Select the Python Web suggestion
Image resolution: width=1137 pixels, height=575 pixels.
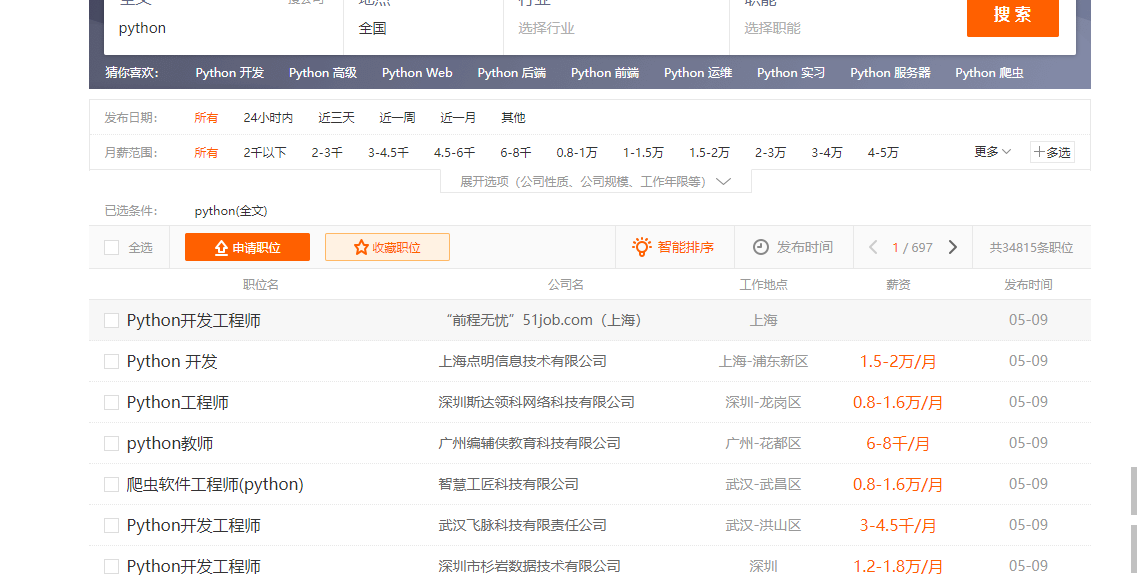(417, 73)
